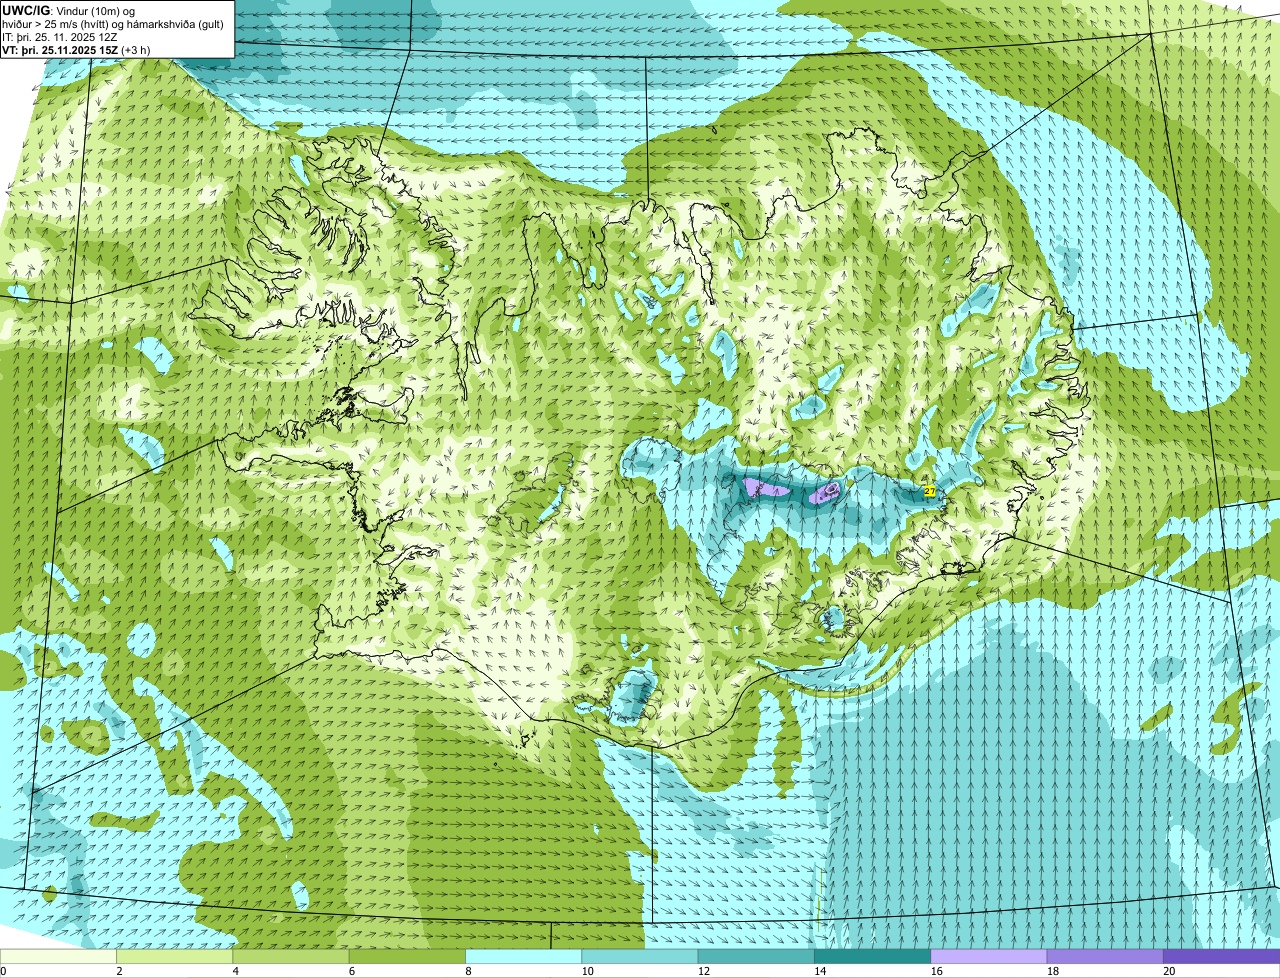Click the "4" scale label under the colorbar
Screen dimensions: 1280x978
(x=235, y=971)
